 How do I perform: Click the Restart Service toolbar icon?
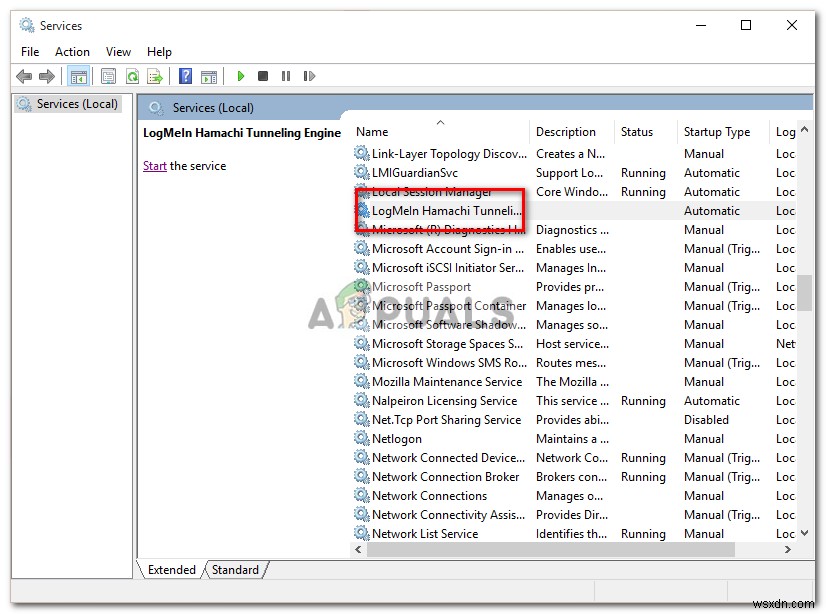(309, 76)
